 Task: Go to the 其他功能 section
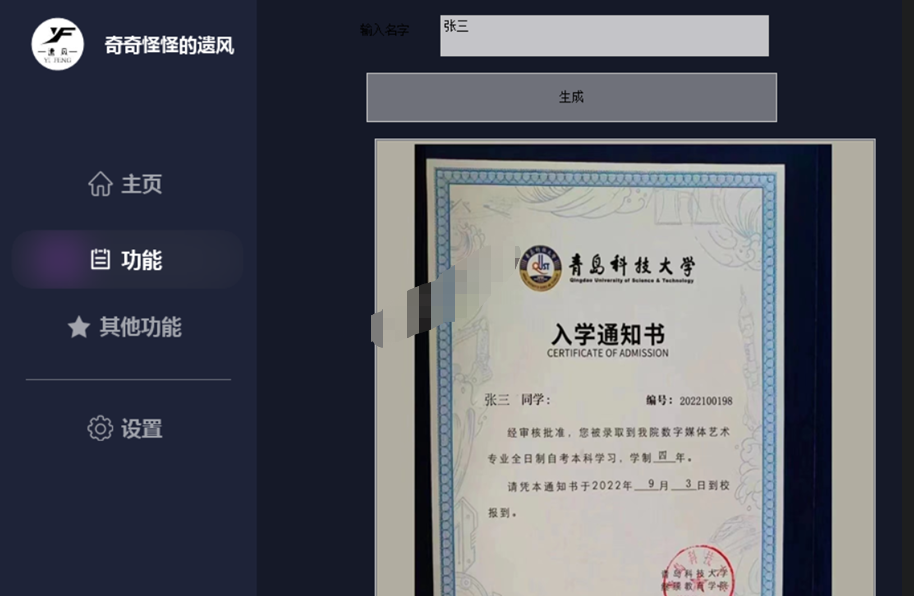pos(140,327)
